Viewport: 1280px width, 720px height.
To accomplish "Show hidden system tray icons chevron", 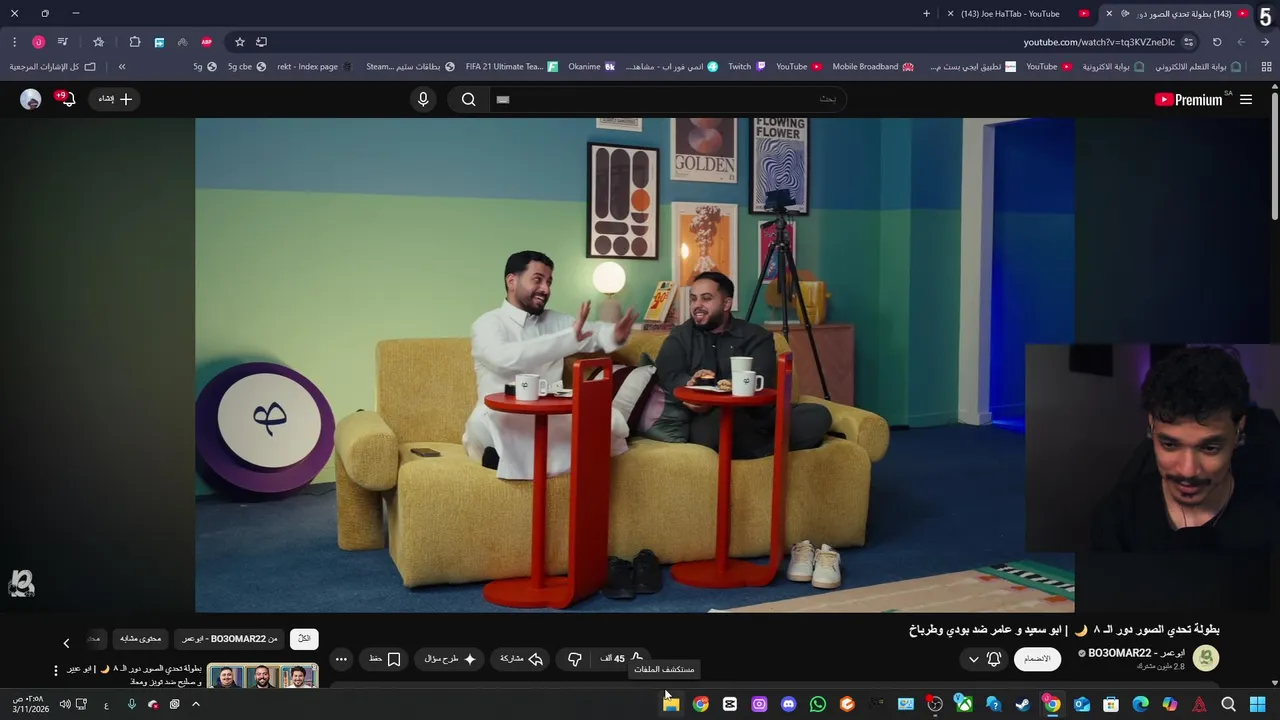I will click(x=196, y=704).
